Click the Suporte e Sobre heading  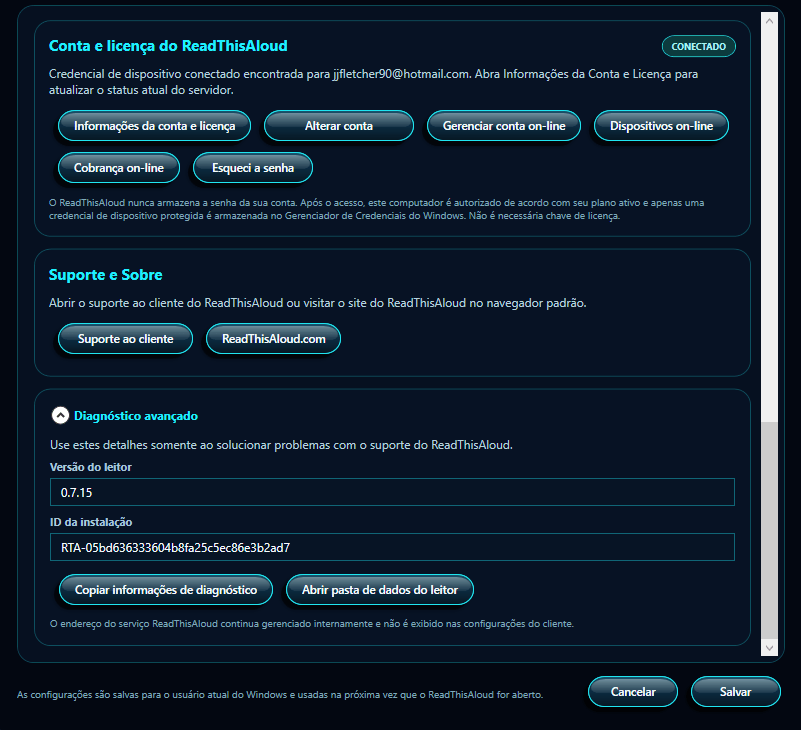click(x=105, y=275)
